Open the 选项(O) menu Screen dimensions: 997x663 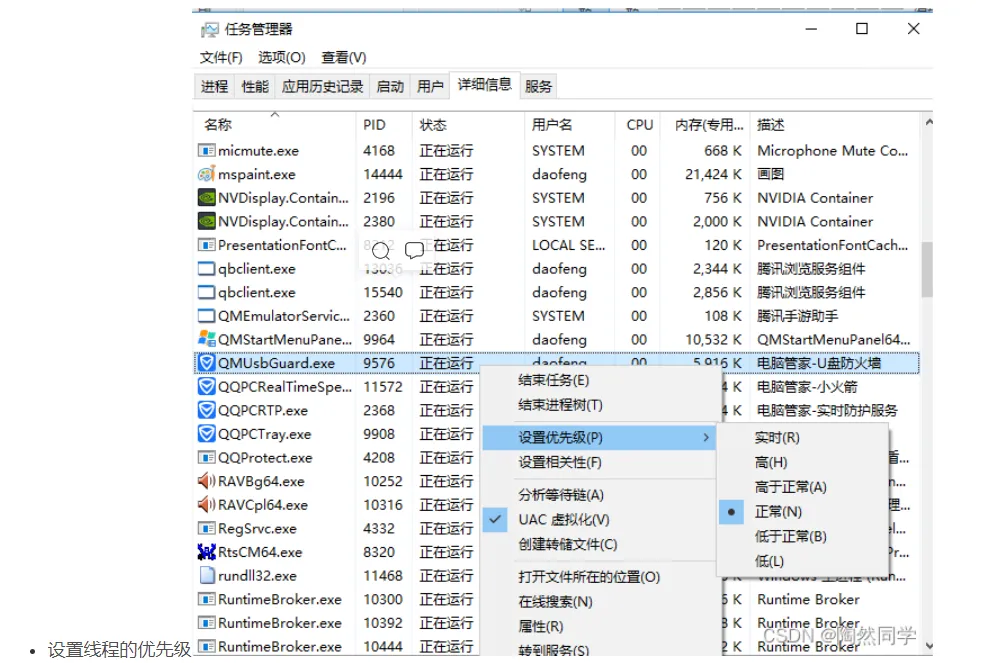282,58
